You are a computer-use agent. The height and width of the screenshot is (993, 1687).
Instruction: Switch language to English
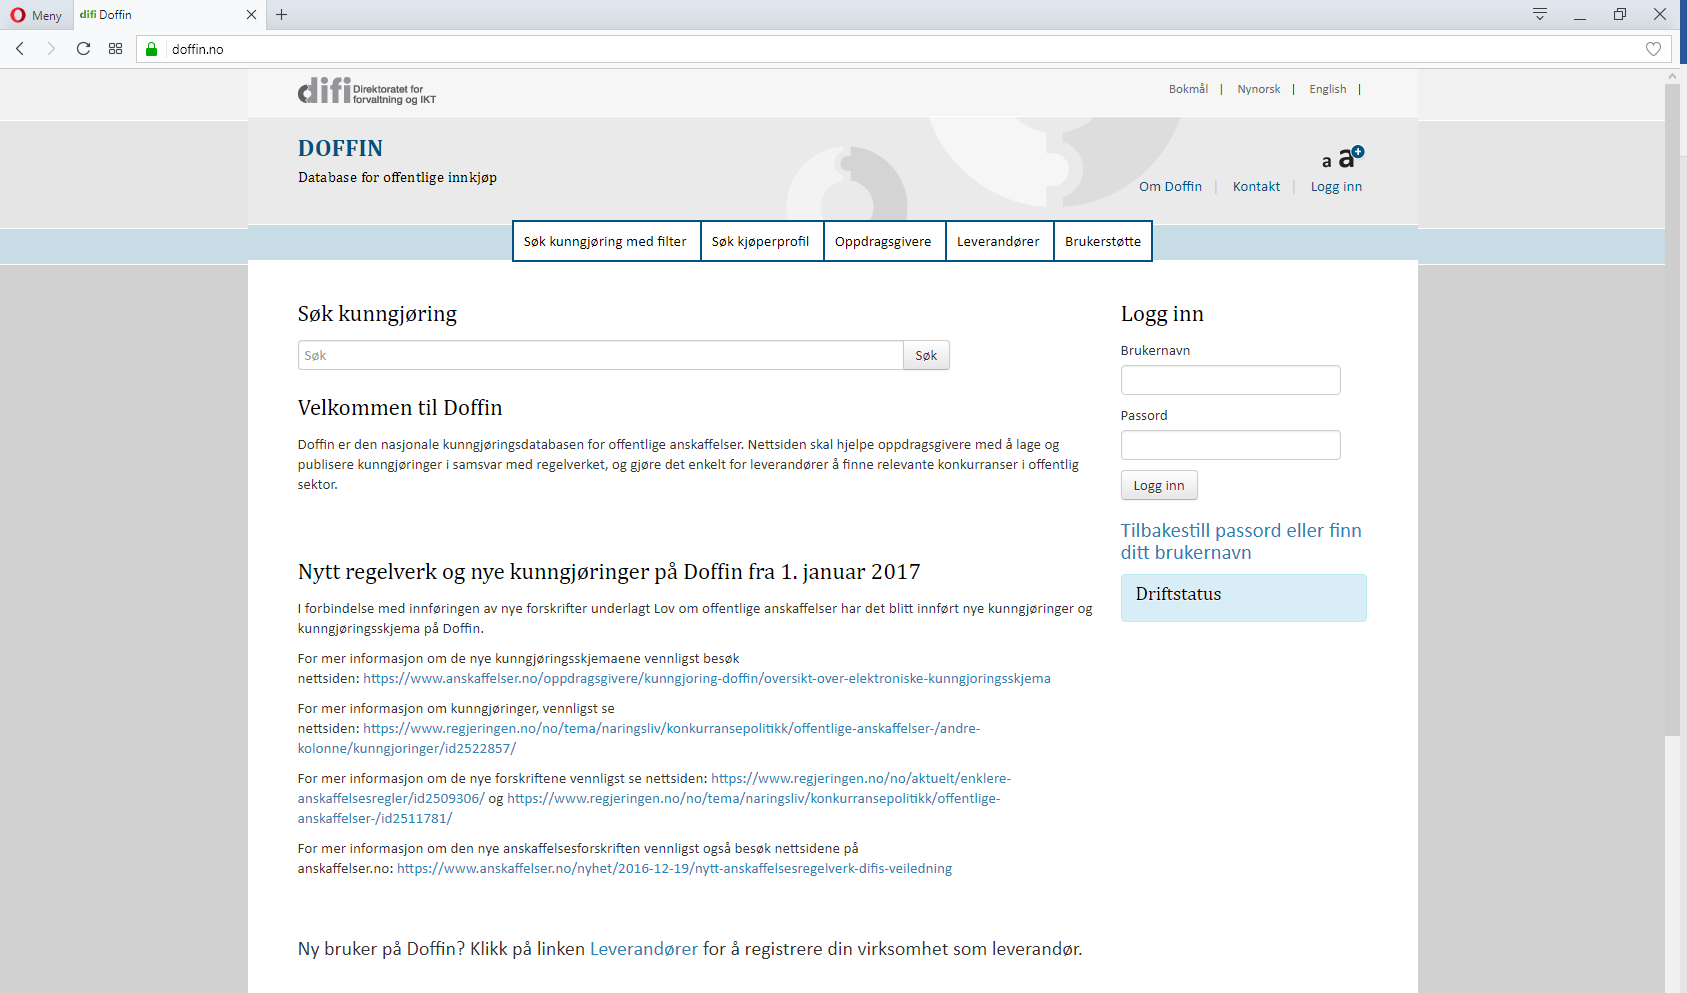(x=1327, y=89)
